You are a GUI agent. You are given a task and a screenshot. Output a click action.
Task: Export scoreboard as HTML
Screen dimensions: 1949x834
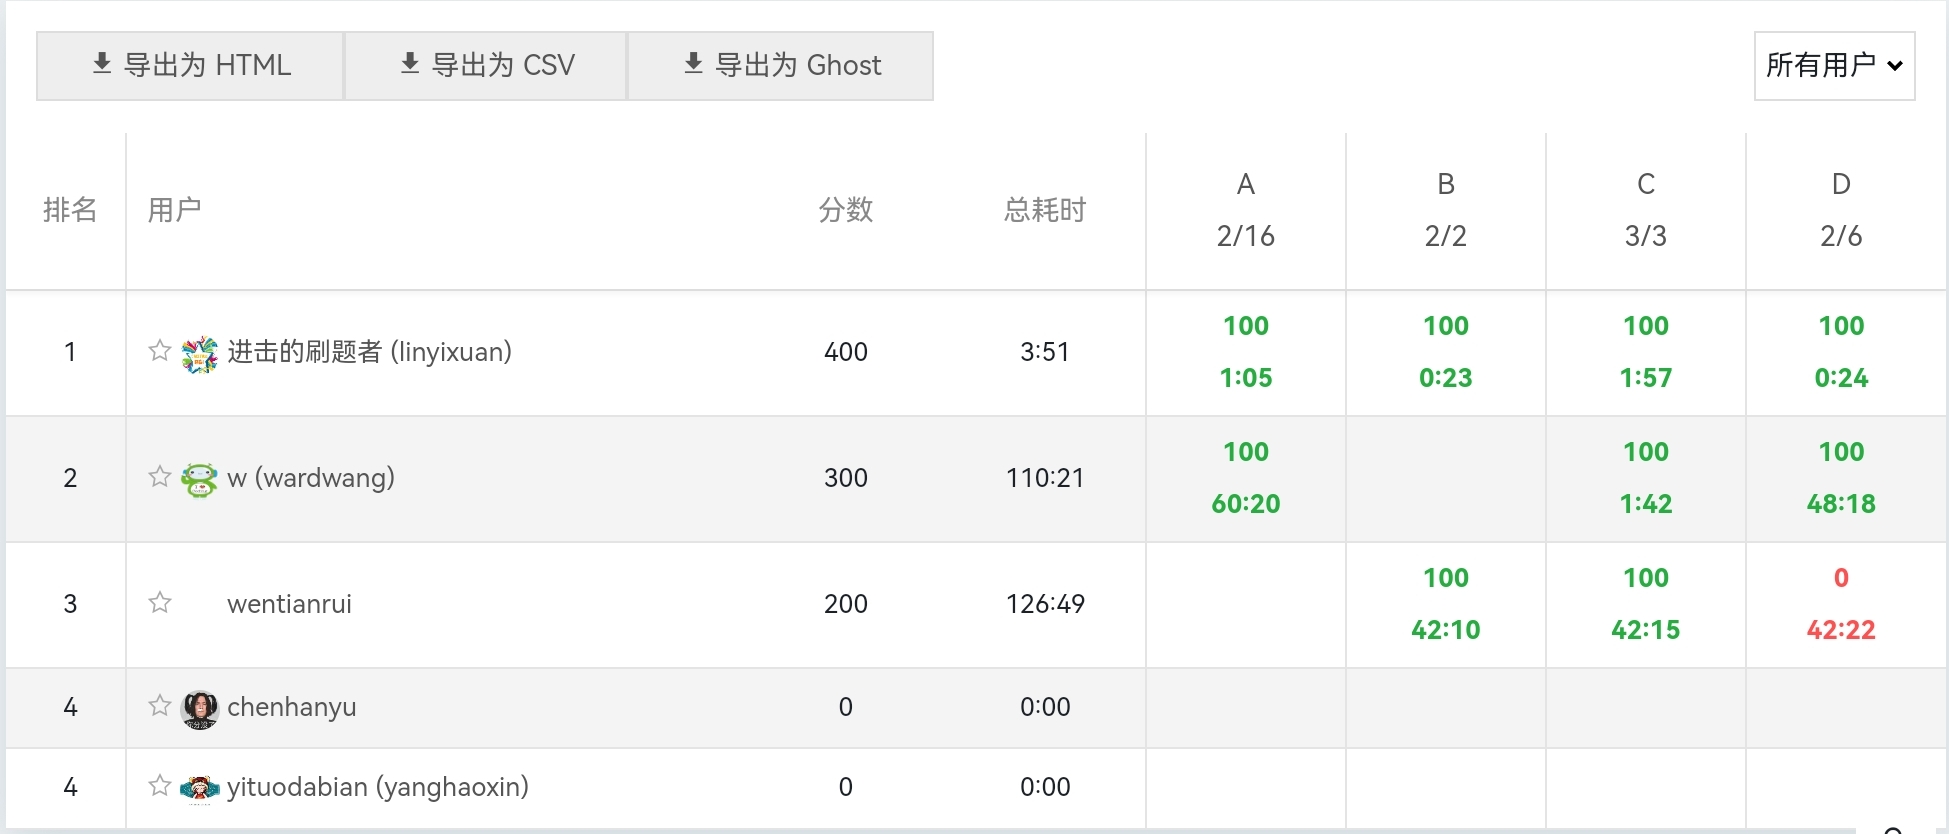pyautogui.click(x=190, y=66)
